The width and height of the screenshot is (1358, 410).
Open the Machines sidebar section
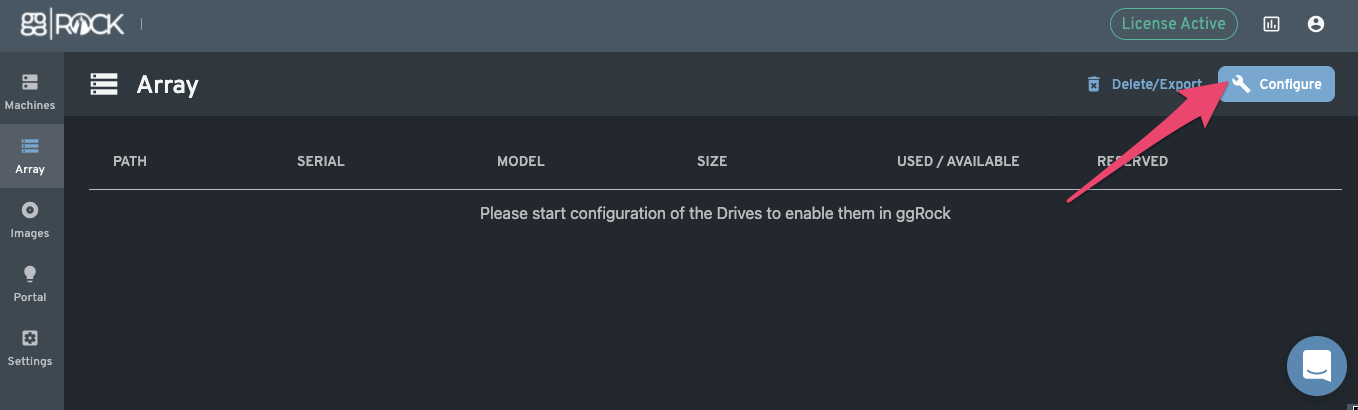30,91
